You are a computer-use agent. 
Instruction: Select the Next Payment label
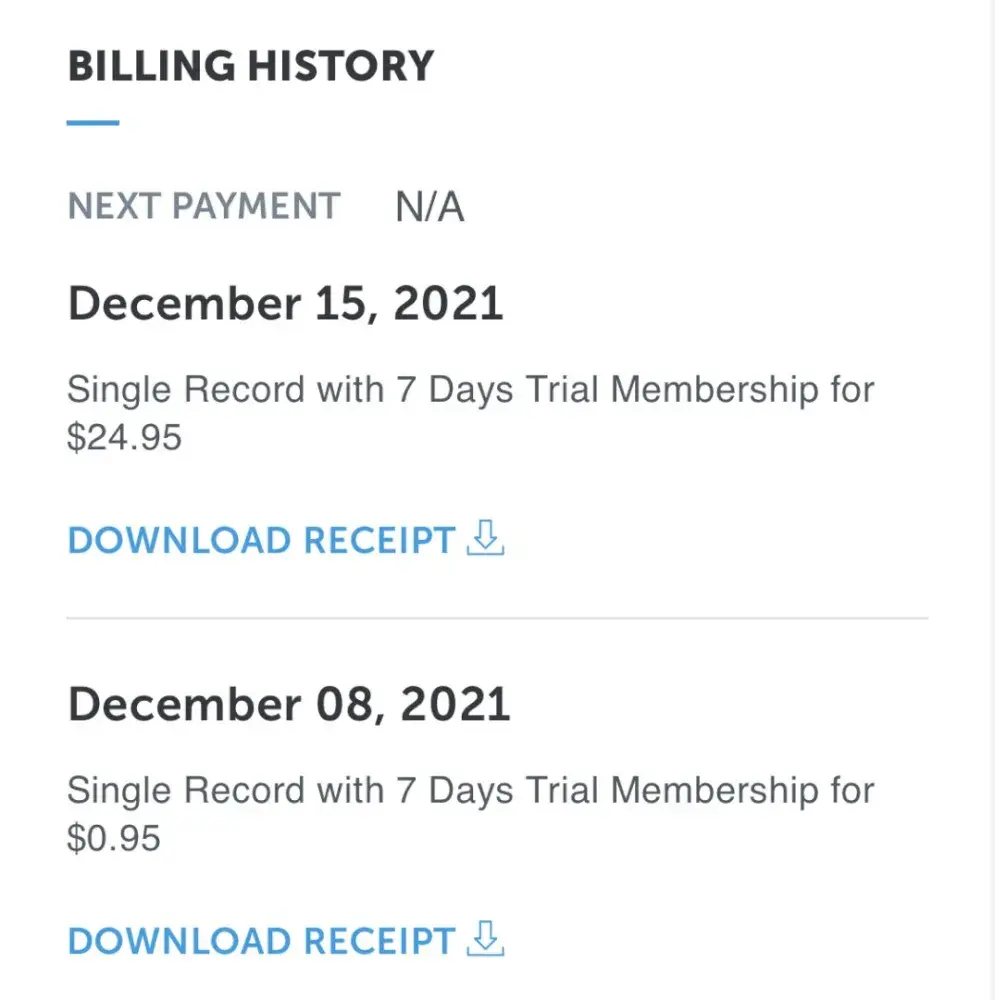(x=204, y=207)
